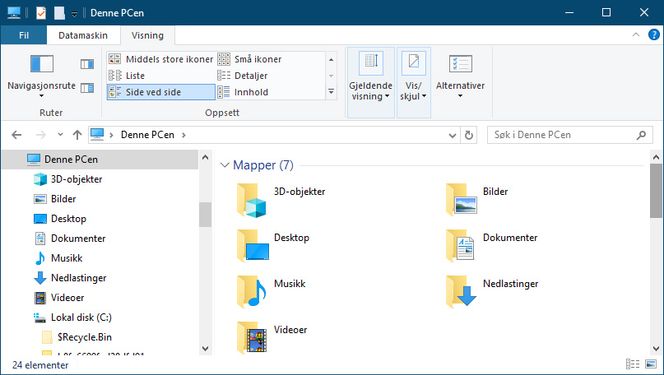Viewport: 664px width, 375px height.
Task: Open Customize Quick Access Toolbar arrow
Action: (74, 14)
